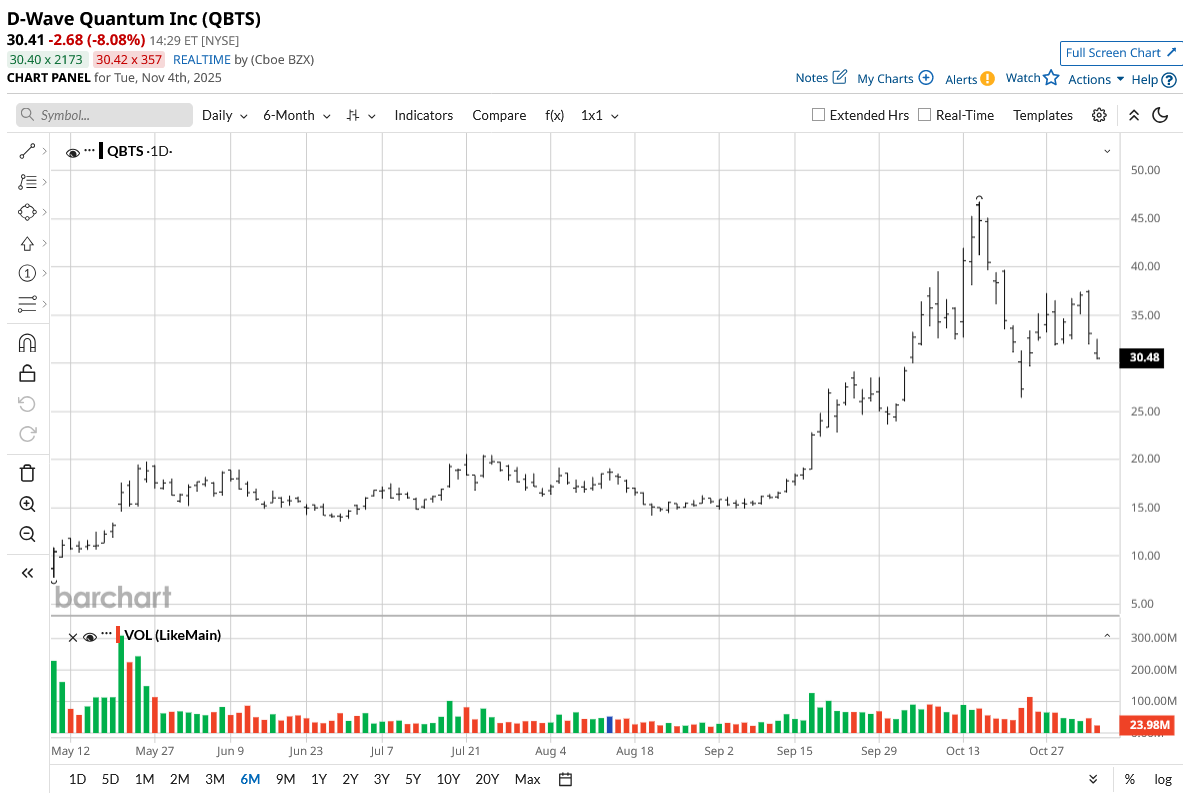
Task: Click the Help question mark icon
Action: pos(1169,79)
